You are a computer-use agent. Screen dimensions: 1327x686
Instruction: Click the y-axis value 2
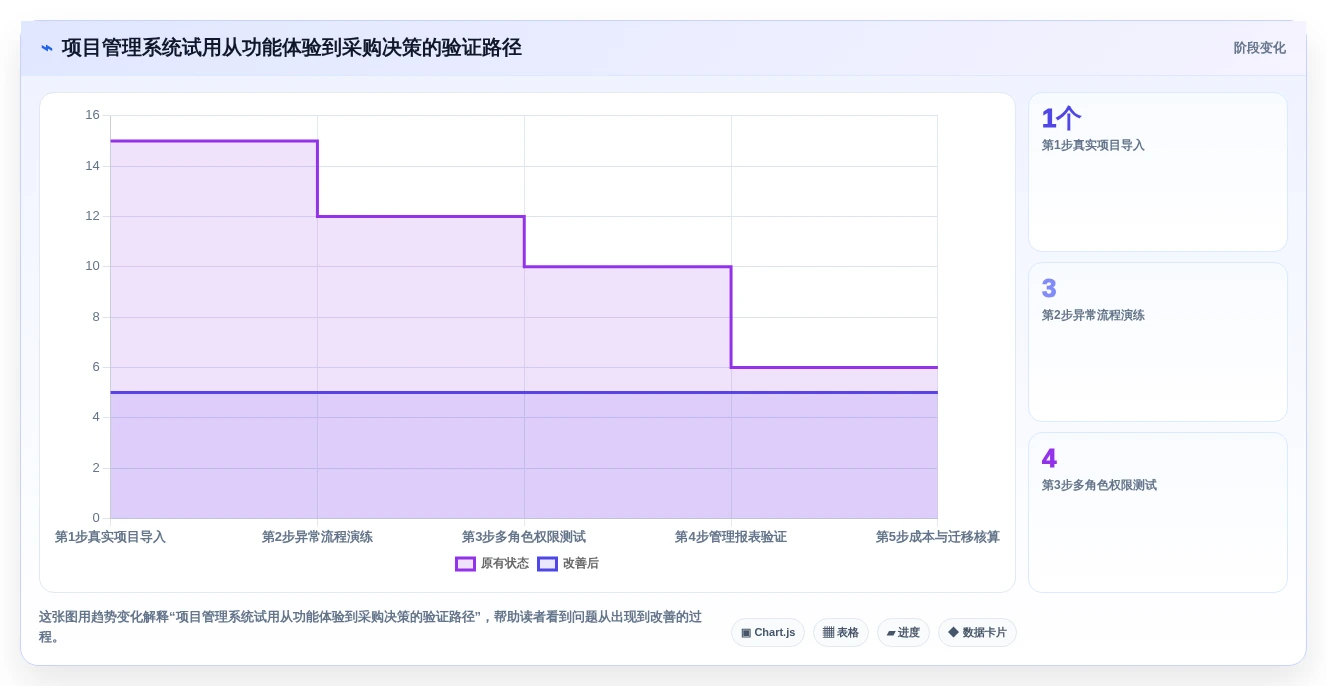point(96,468)
